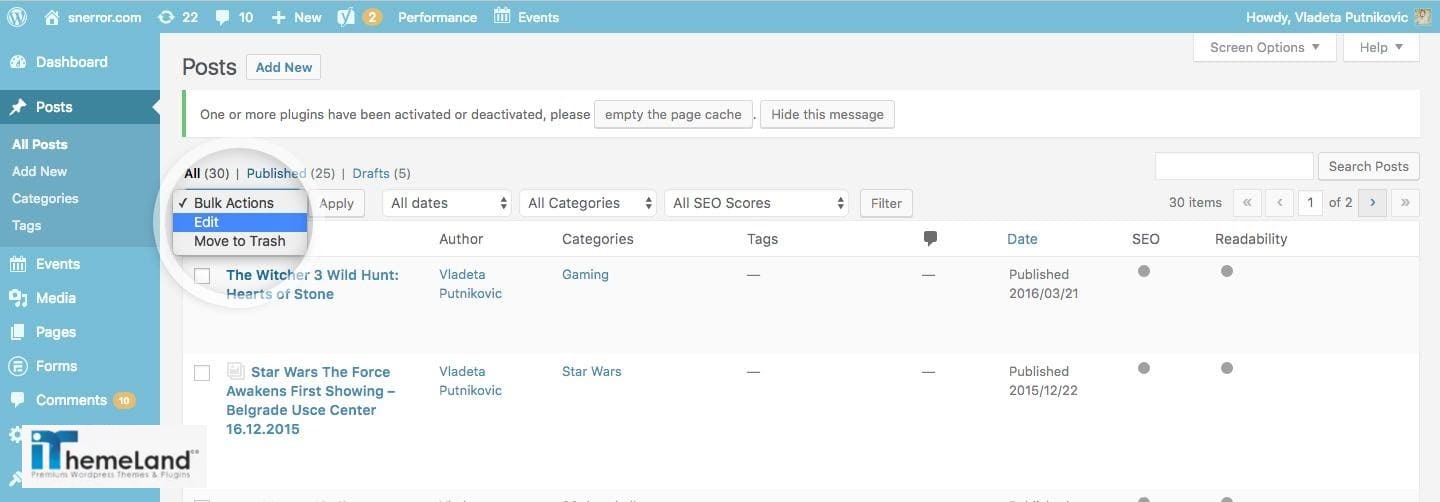Open the Events admin bar menu
Image resolution: width=1440 pixels, height=502 pixels.
pos(526,17)
